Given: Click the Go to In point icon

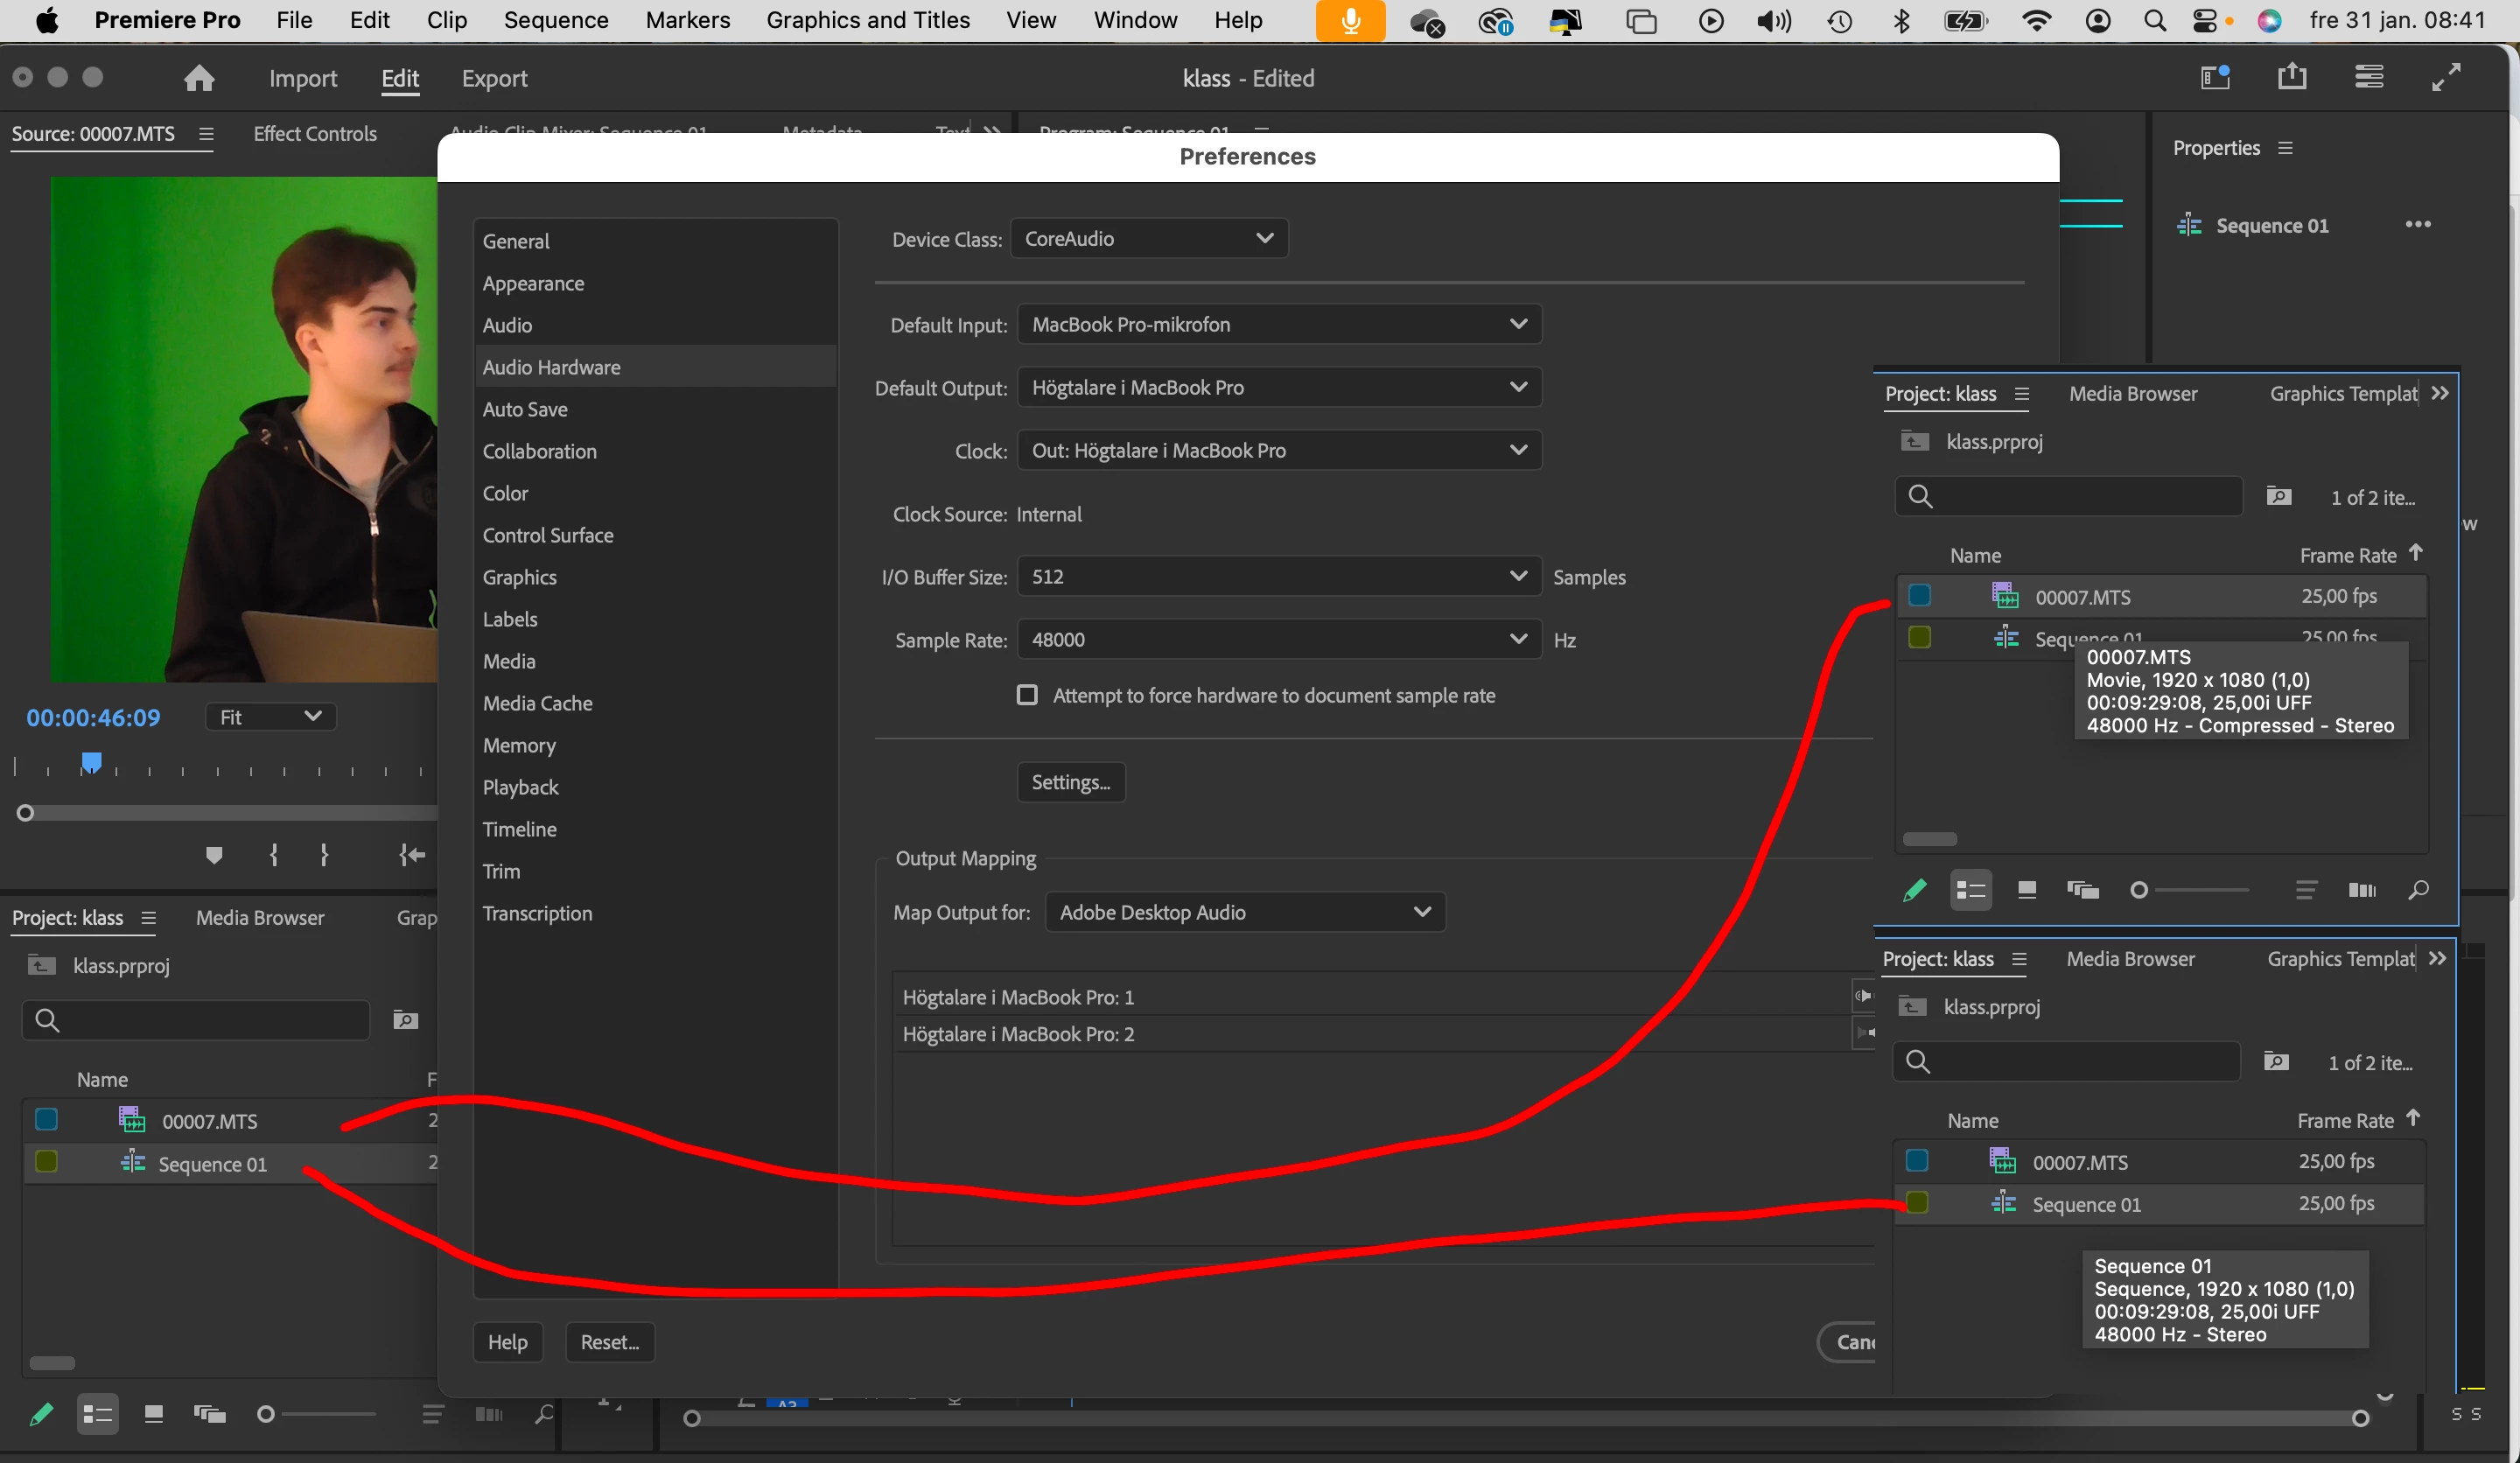Looking at the screenshot, I should 412,855.
